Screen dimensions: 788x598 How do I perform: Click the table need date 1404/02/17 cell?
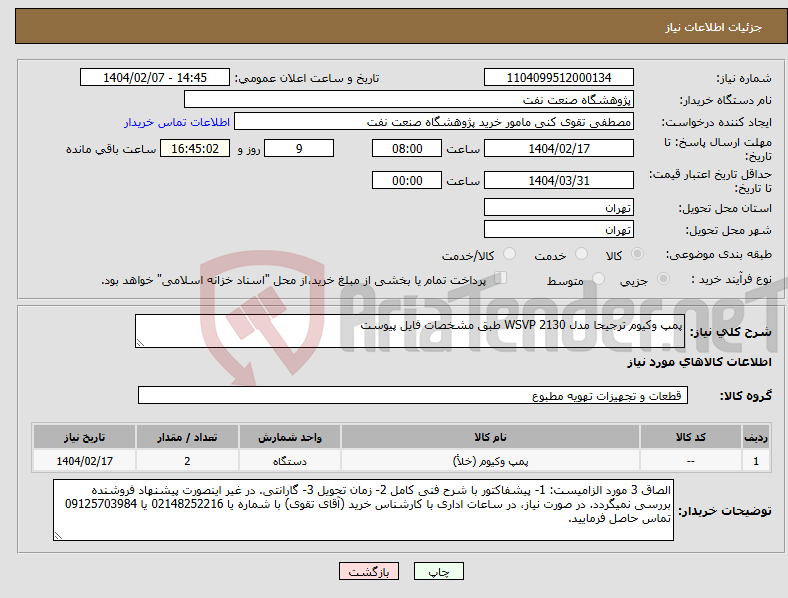(84, 460)
